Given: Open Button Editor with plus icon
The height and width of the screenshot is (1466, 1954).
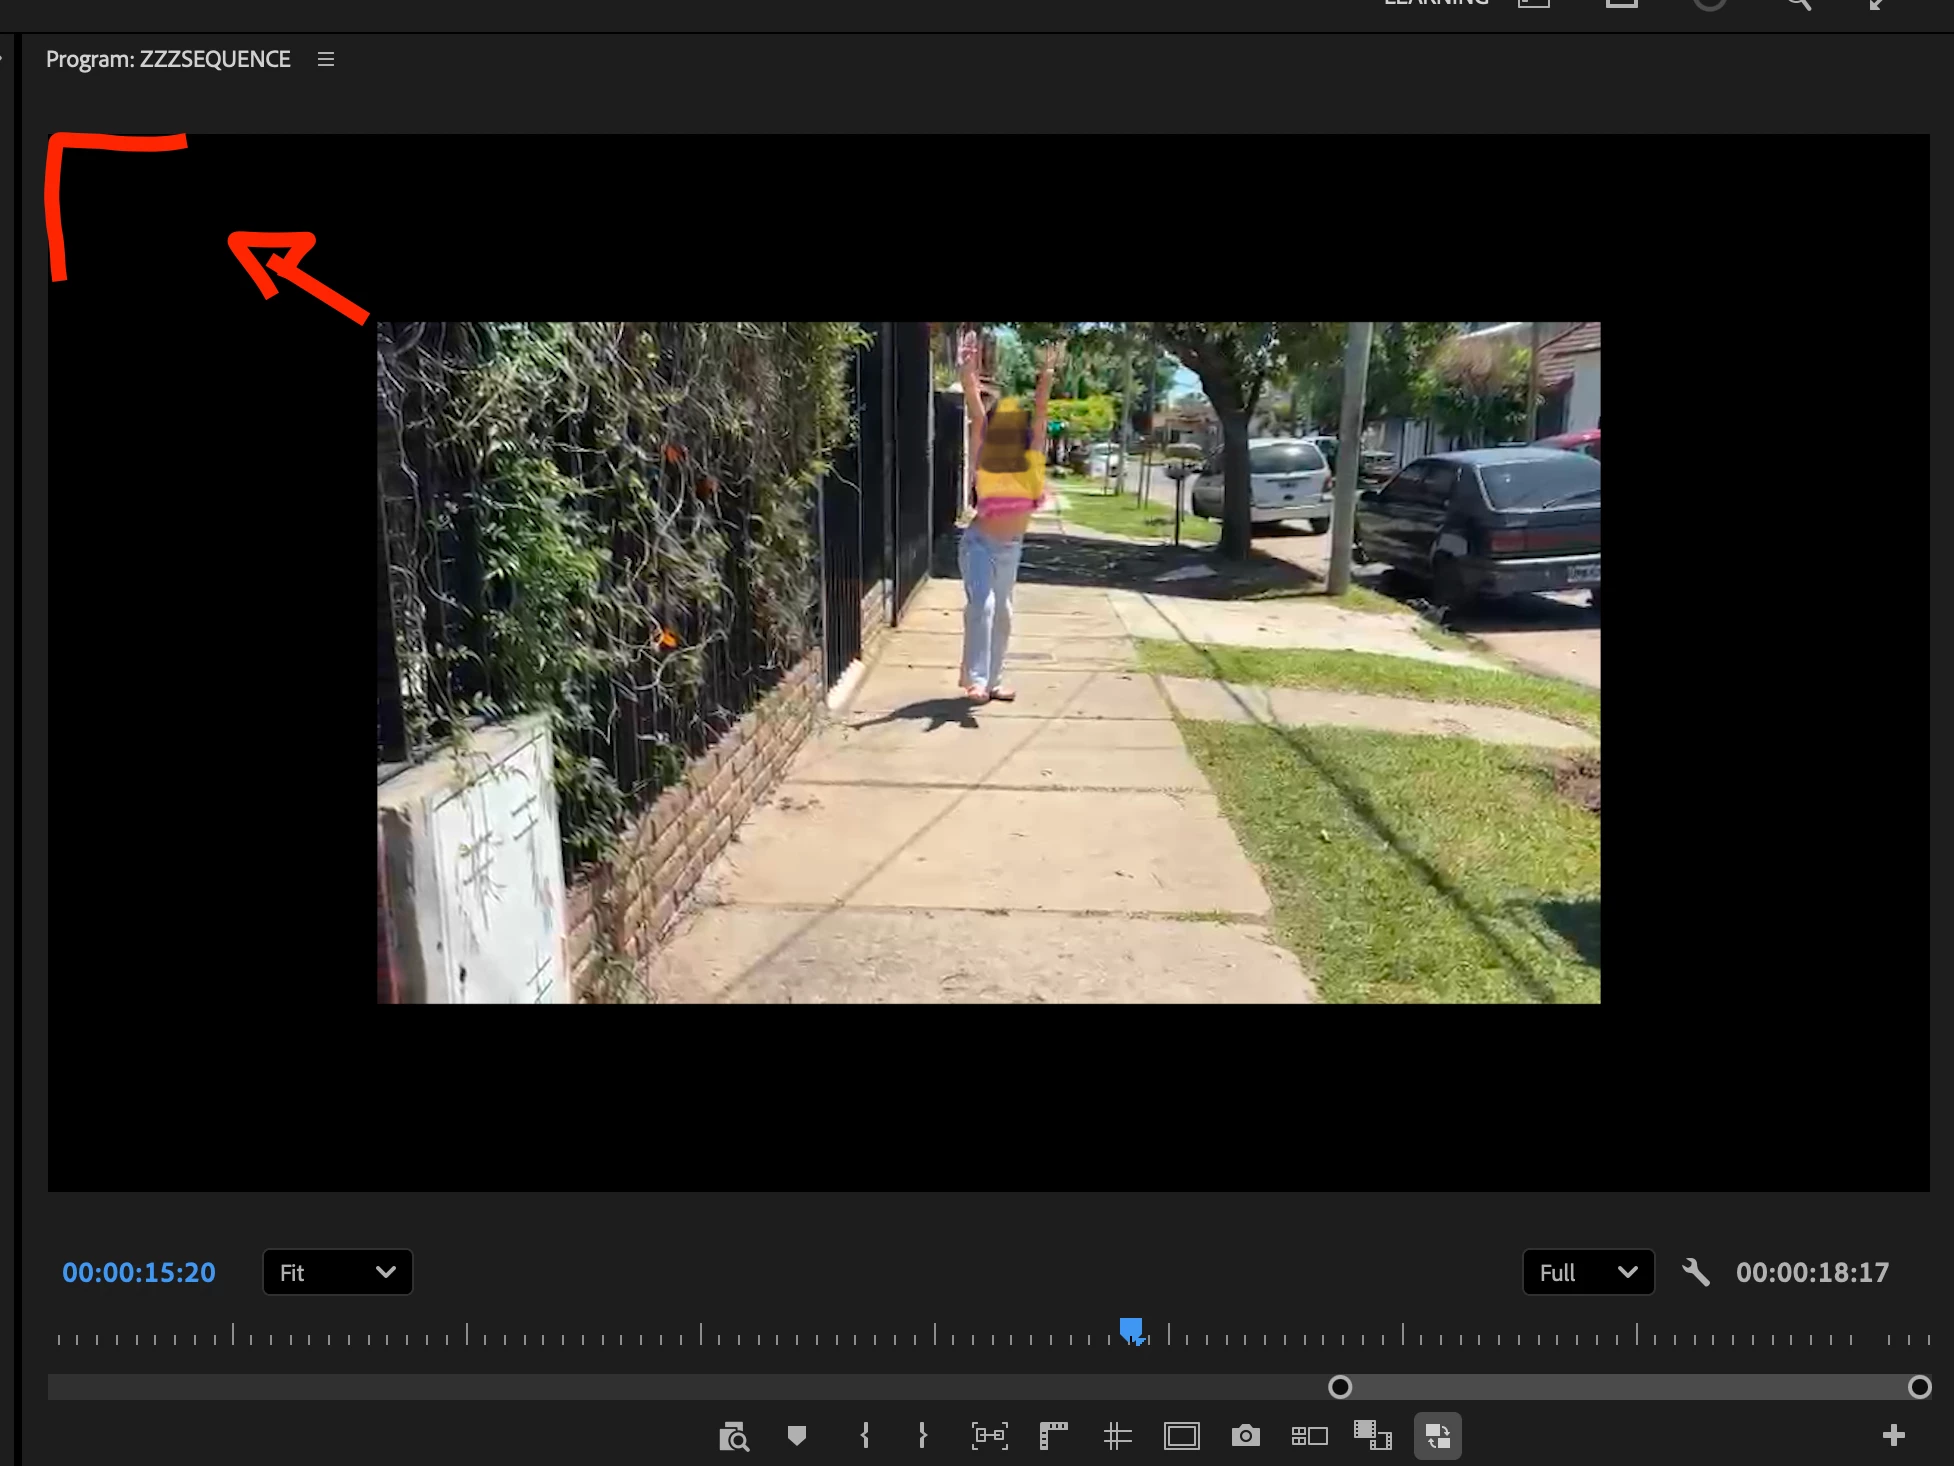Looking at the screenshot, I should pyautogui.click(x=1893, y=1436).
